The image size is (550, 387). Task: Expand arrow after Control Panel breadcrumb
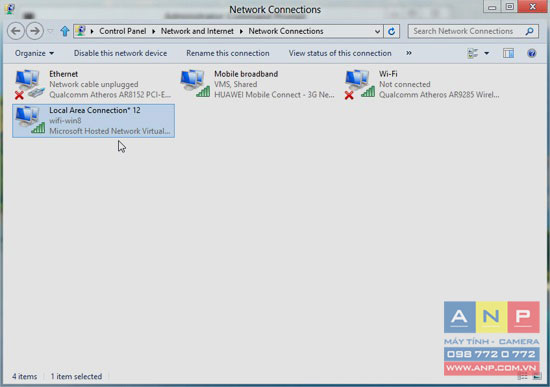pos(154,31)
